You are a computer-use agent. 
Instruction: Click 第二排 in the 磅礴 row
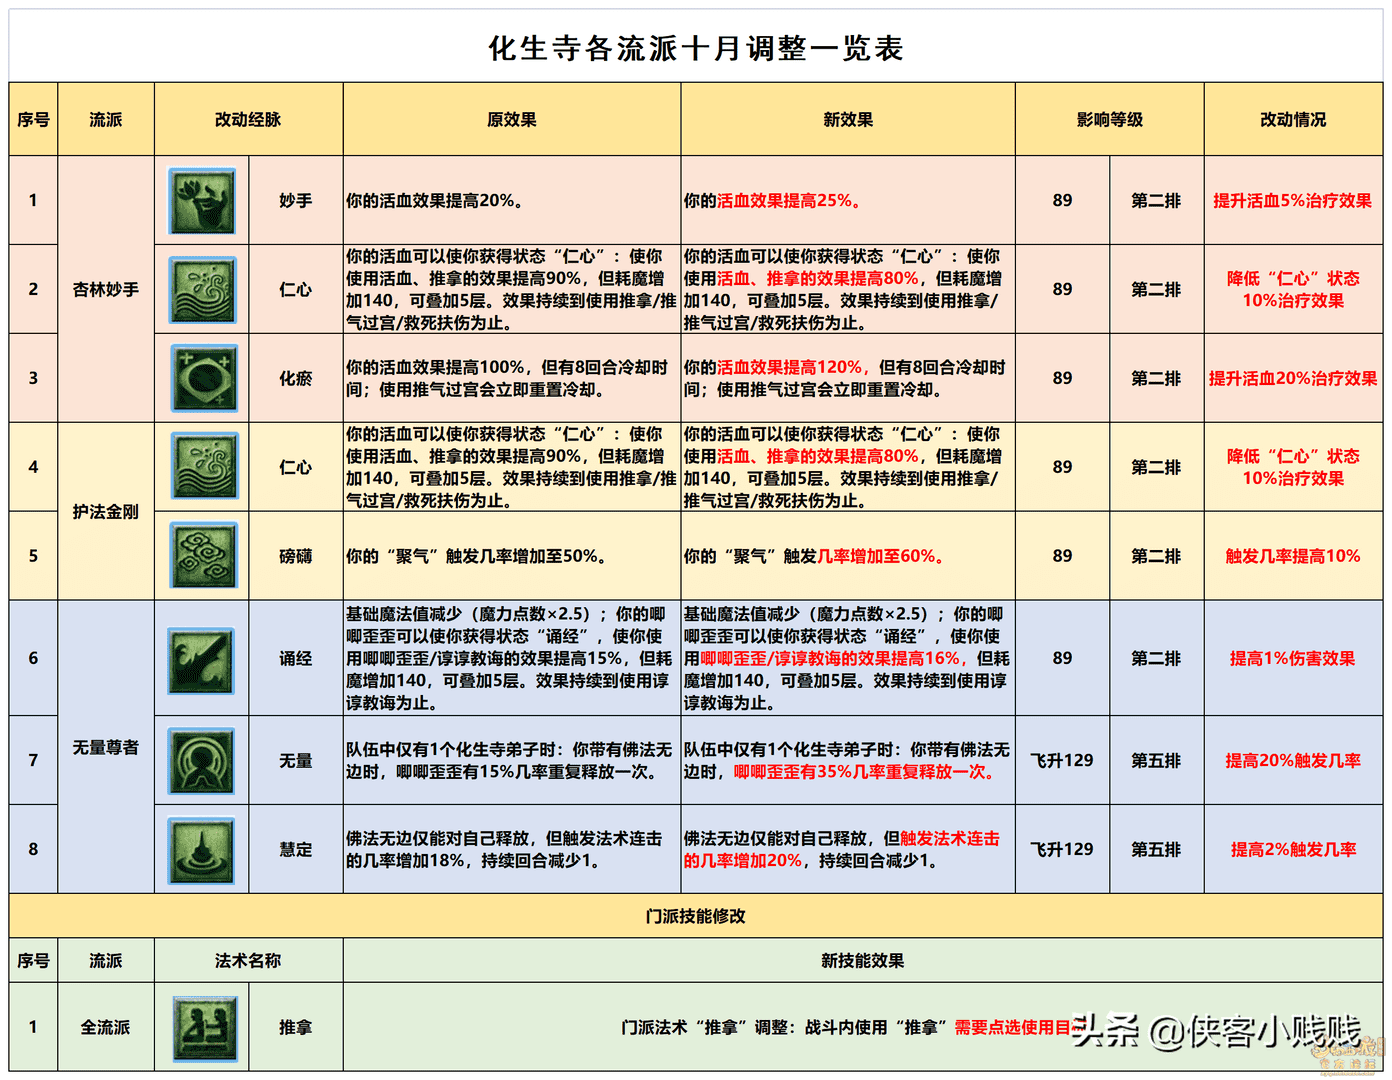point(1156,556)
